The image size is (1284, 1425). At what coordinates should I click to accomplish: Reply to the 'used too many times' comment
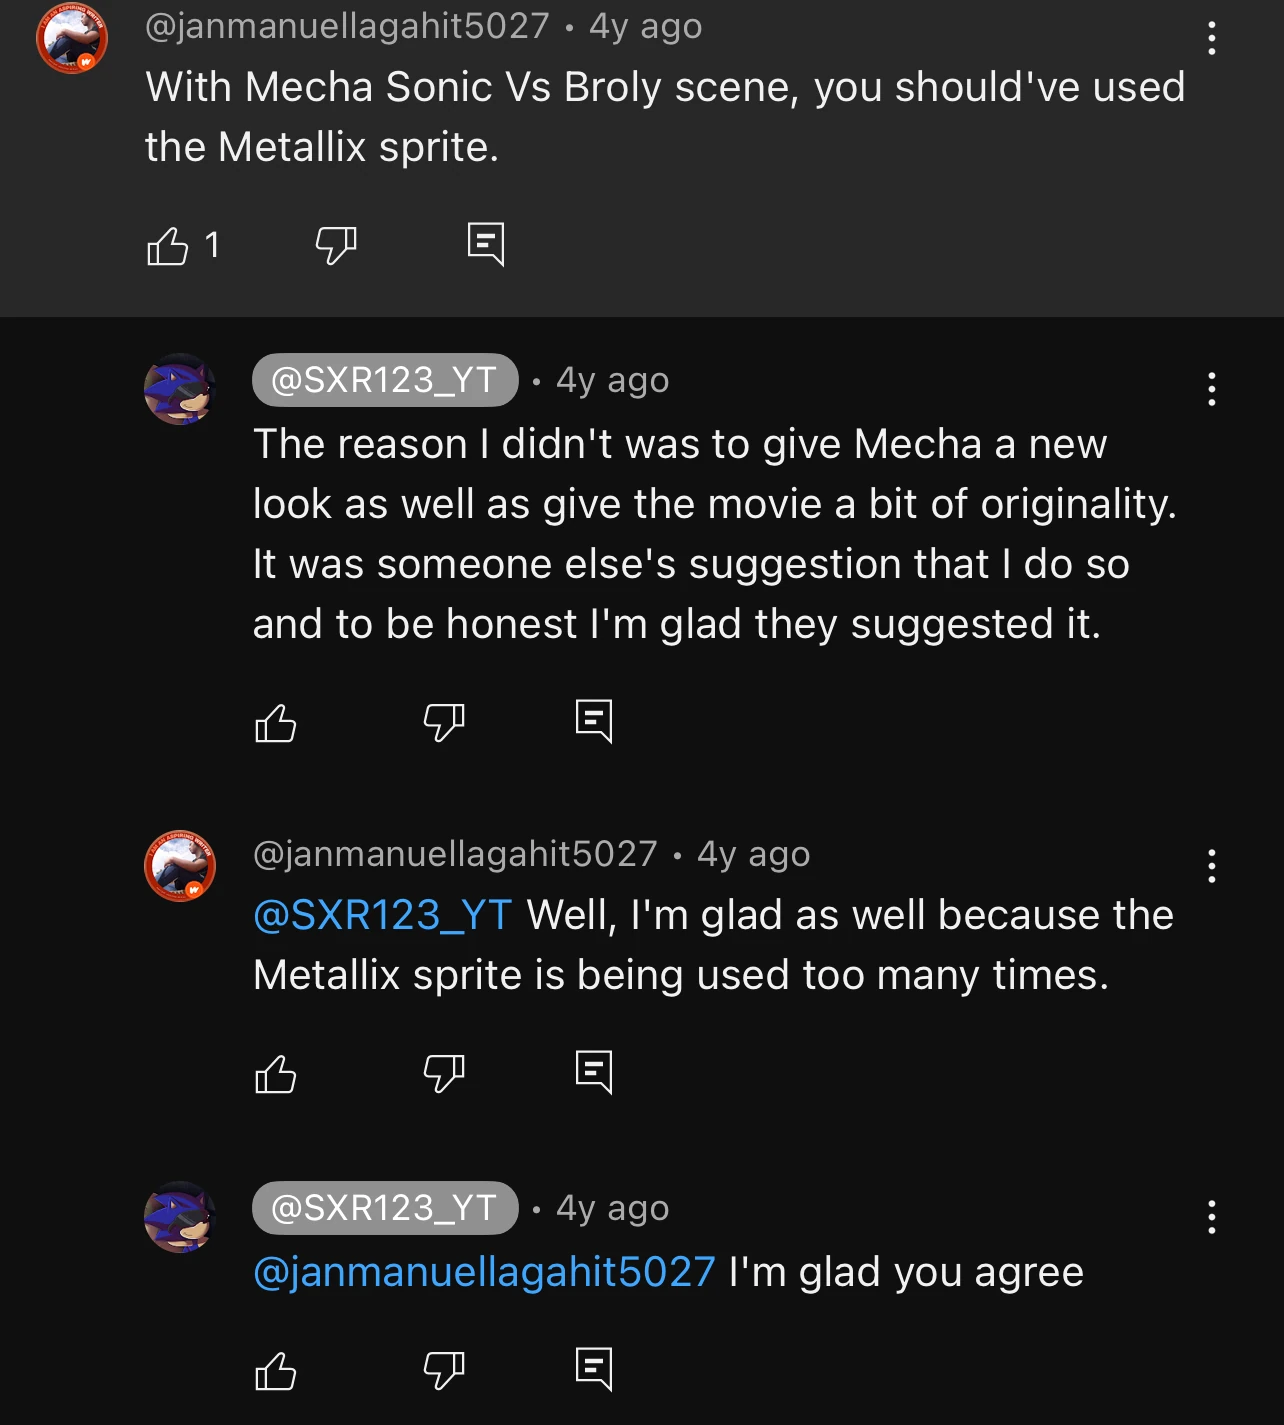(594, 1073)
